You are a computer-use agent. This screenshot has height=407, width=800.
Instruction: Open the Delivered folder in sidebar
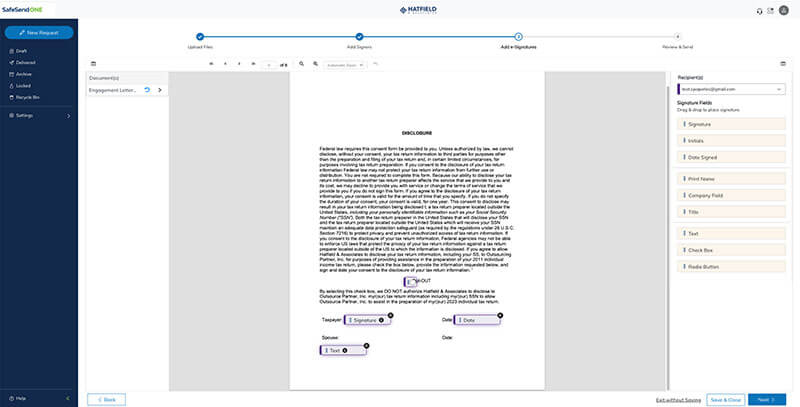pyautogui.click(x=22, y=63)
